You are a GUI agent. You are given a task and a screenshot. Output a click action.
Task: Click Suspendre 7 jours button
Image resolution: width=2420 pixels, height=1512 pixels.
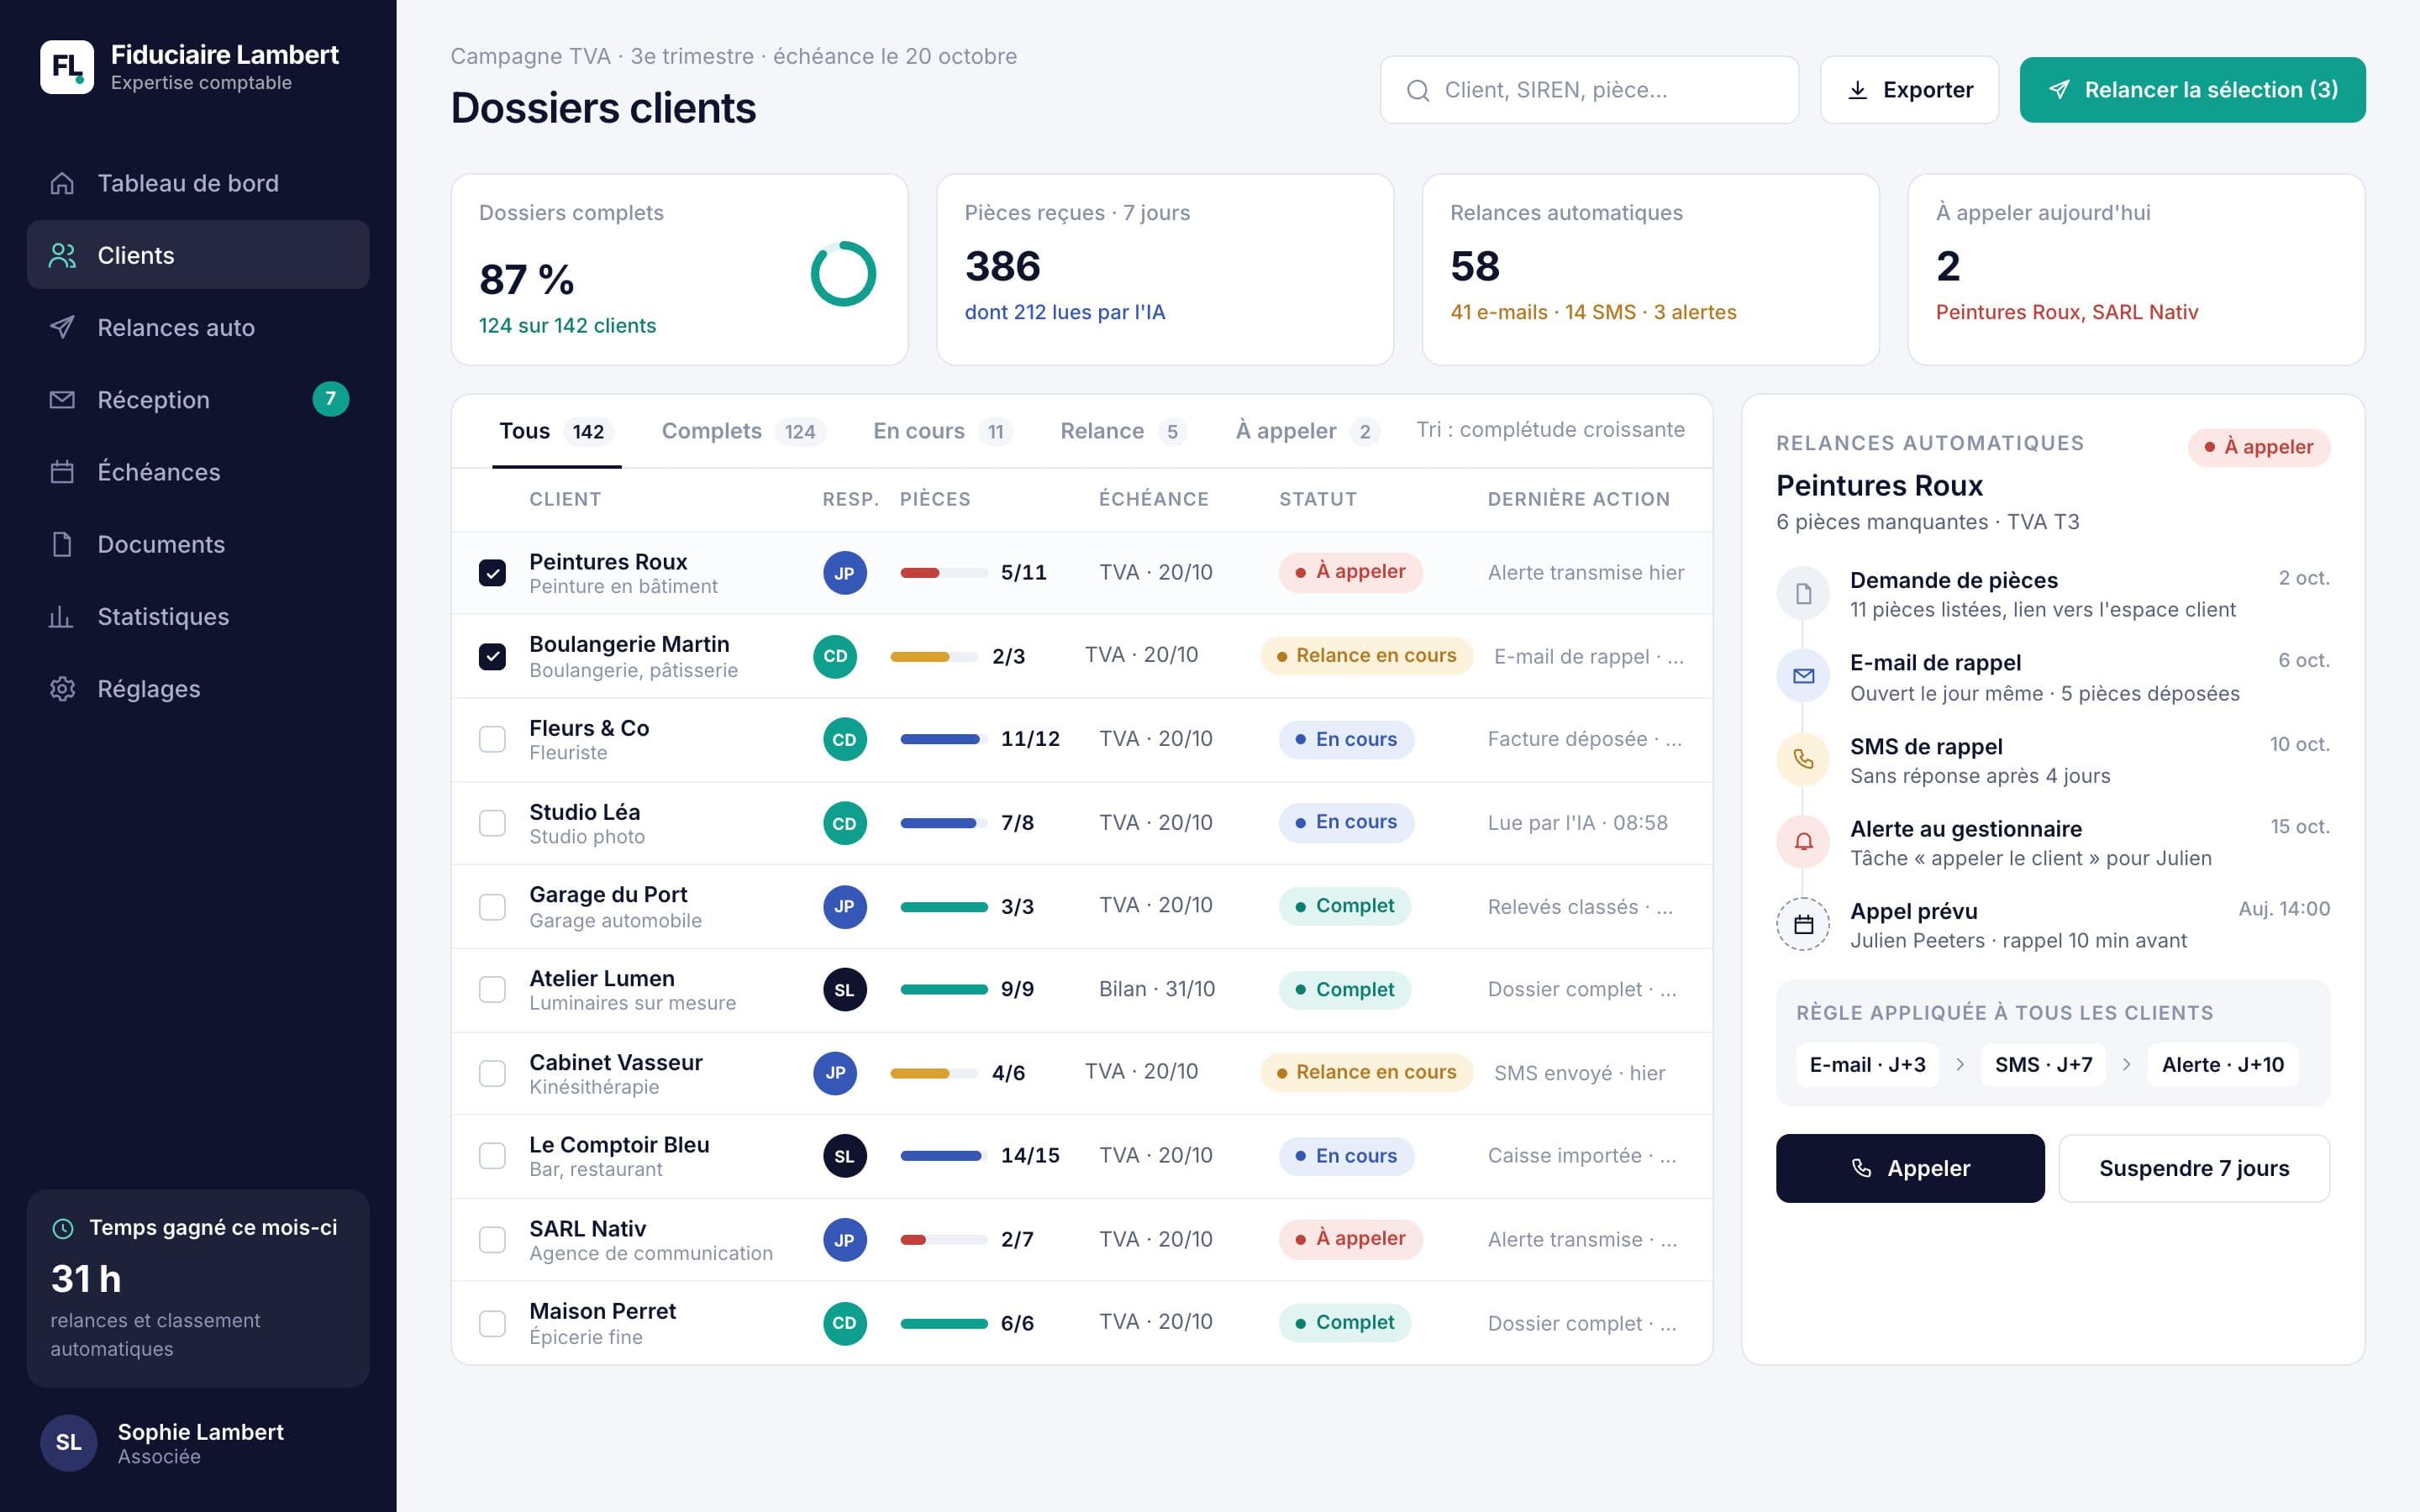click(2194, 1168)
